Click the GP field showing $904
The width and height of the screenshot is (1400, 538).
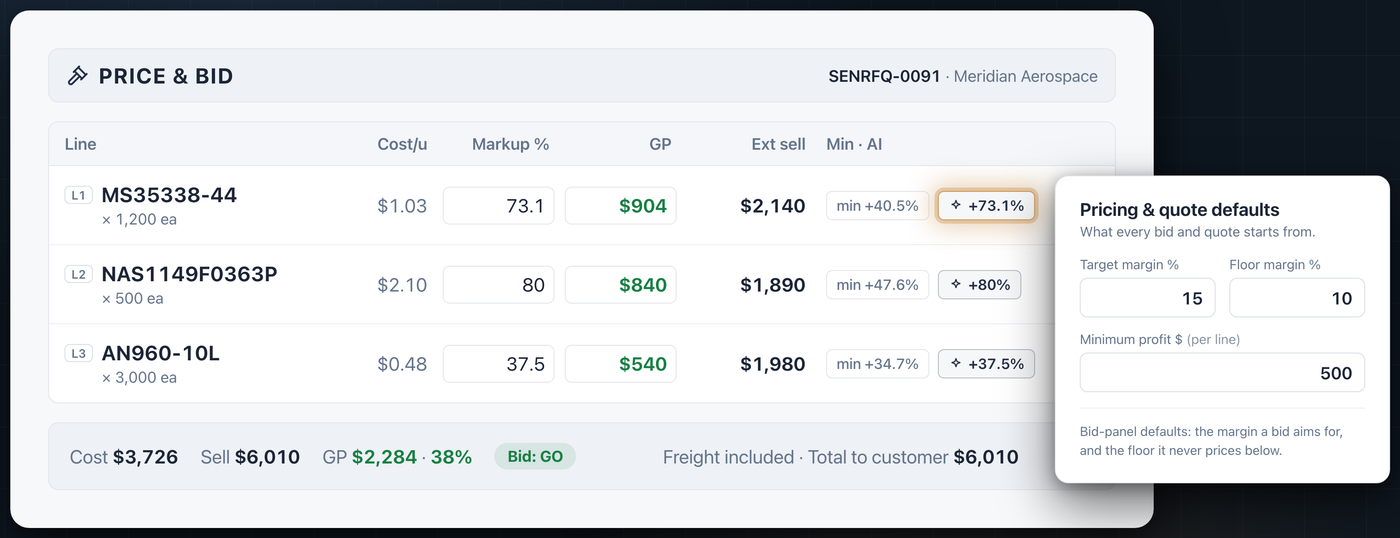tap(620, 206)
